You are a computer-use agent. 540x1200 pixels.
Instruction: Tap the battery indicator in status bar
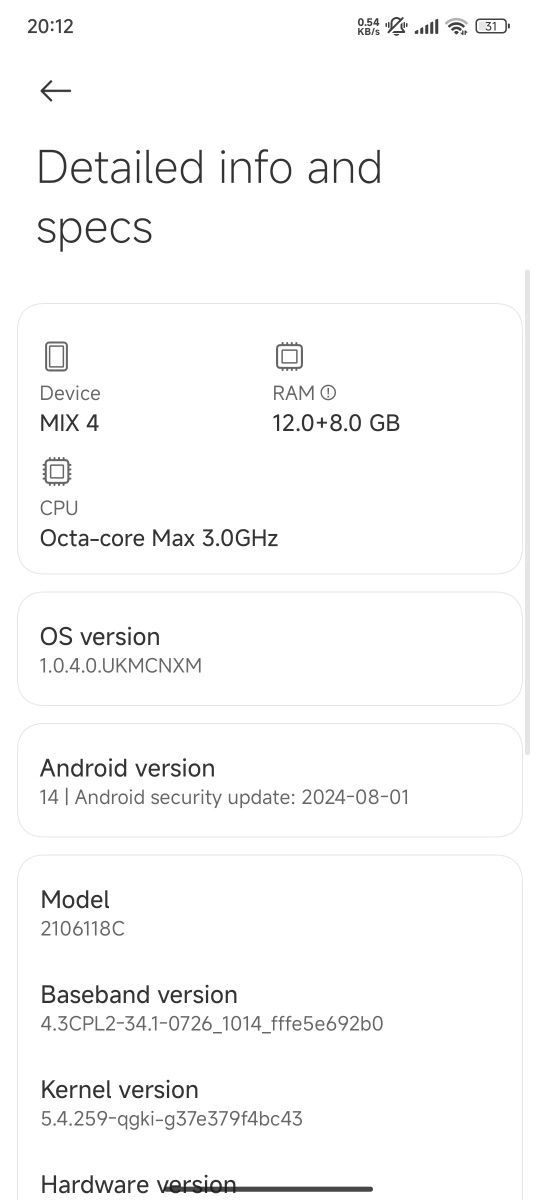click(x=491, y=27)
